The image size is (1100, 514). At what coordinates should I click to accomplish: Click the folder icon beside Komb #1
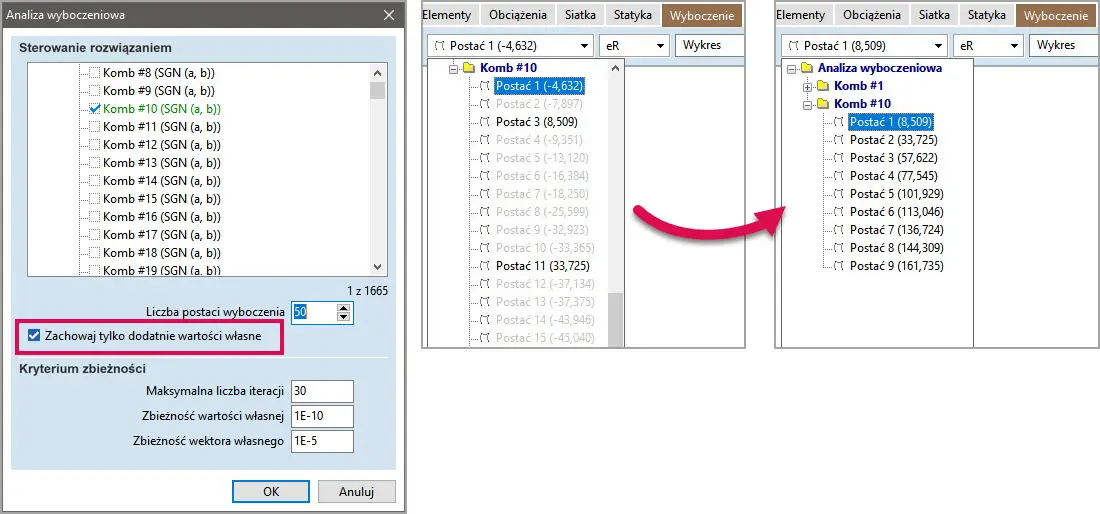point(824,86)
